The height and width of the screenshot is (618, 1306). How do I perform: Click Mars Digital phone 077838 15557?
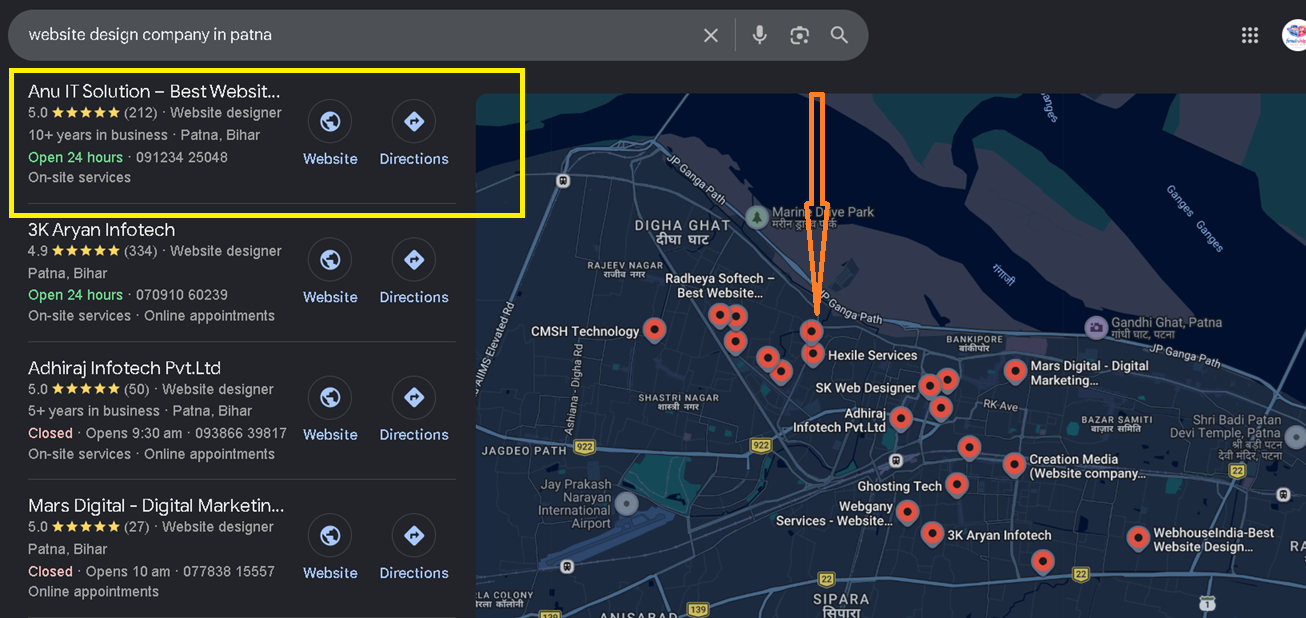[229, 571]
